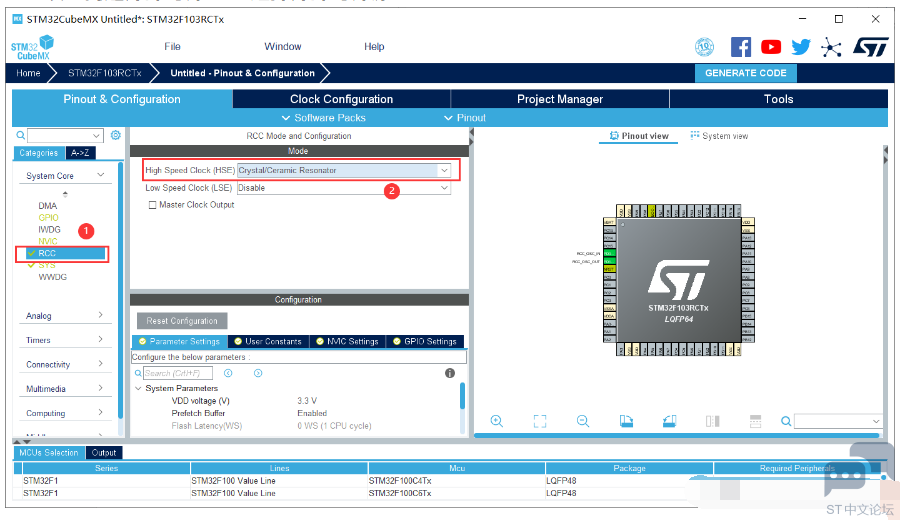Switch to the User Constants tab
Image resolution: width=903 pixels, height=525 pixels.
(x=268, y=341)
